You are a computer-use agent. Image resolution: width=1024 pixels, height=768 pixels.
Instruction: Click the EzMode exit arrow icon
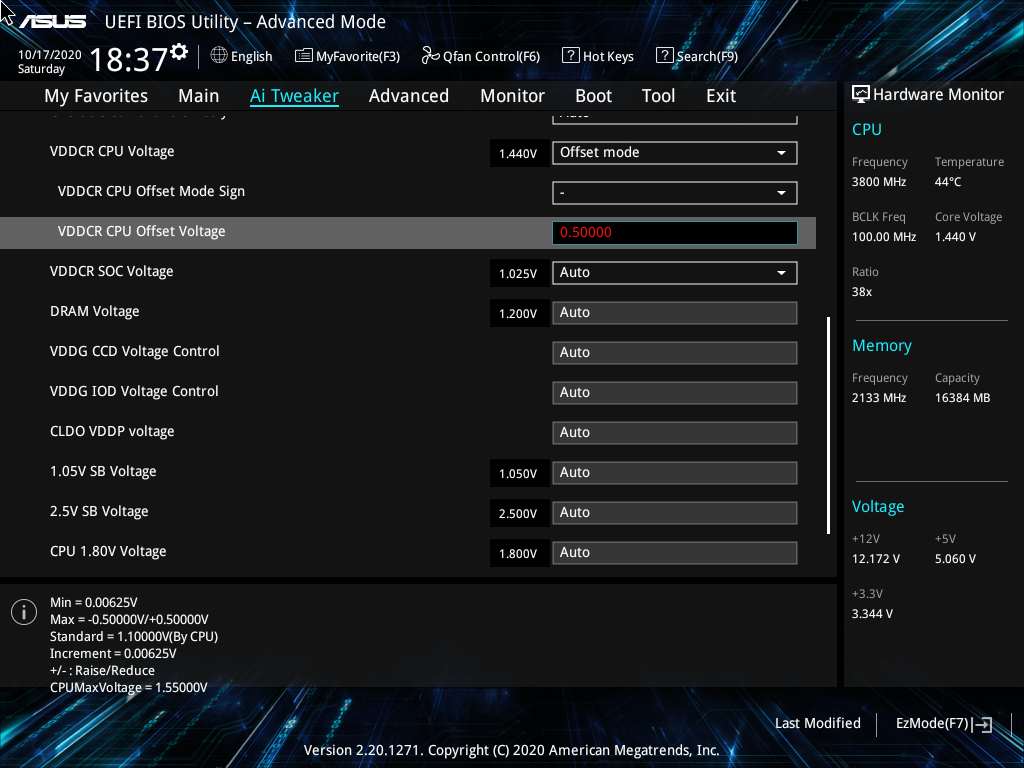click(x=982, y=724)
